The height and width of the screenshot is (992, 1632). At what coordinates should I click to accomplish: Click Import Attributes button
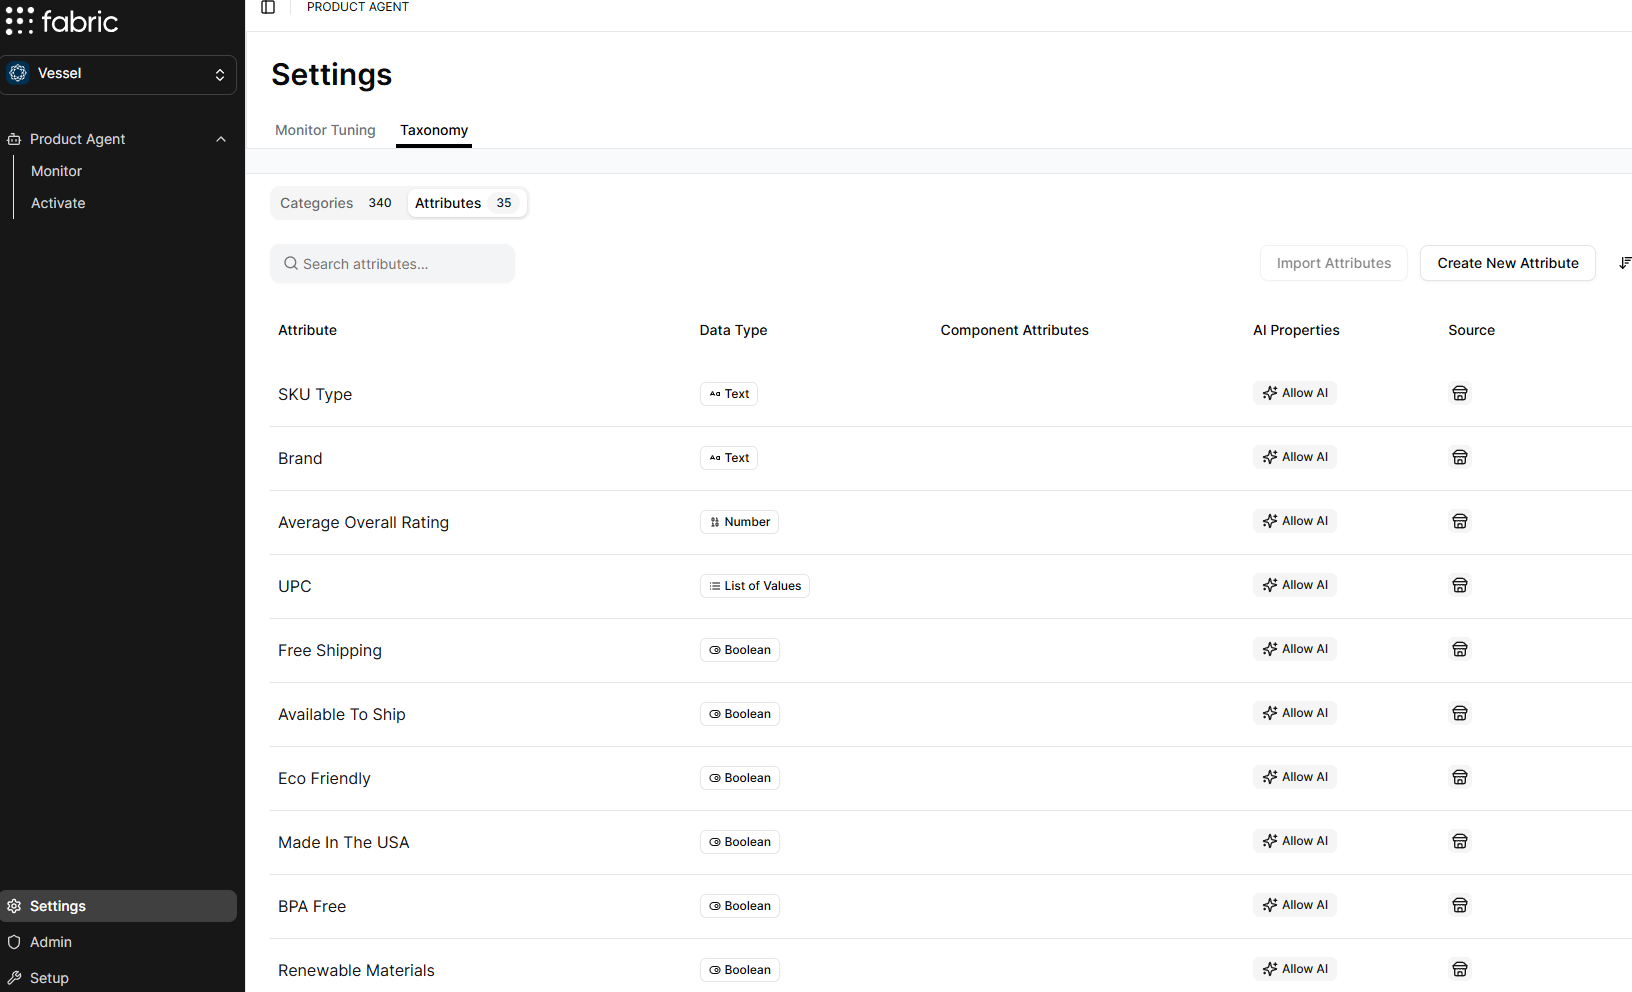1334,263
